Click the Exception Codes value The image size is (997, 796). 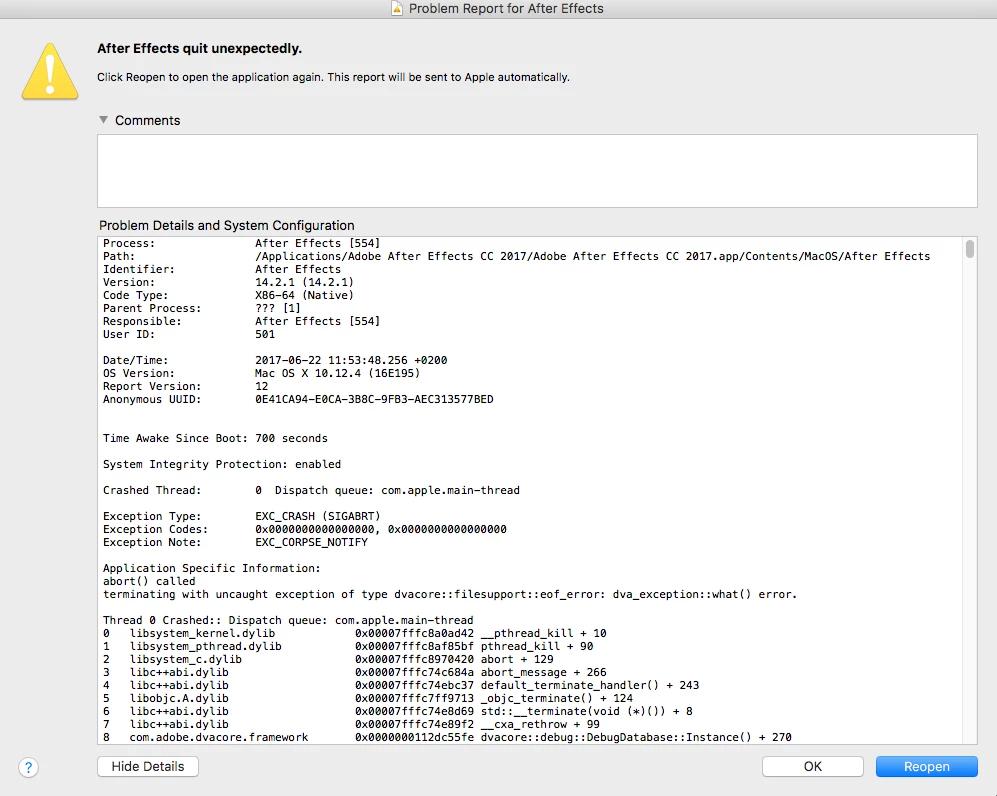pos(380,530)
